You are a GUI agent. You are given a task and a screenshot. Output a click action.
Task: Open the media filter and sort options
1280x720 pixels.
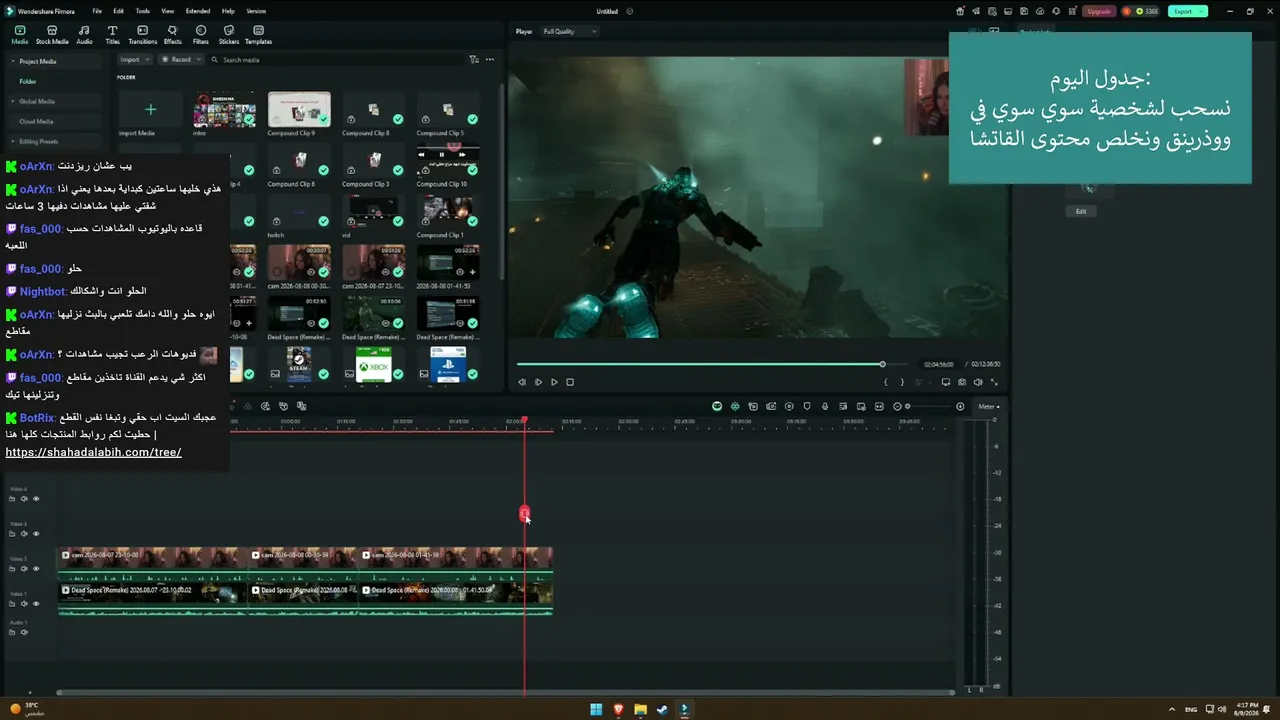[474, 60]
